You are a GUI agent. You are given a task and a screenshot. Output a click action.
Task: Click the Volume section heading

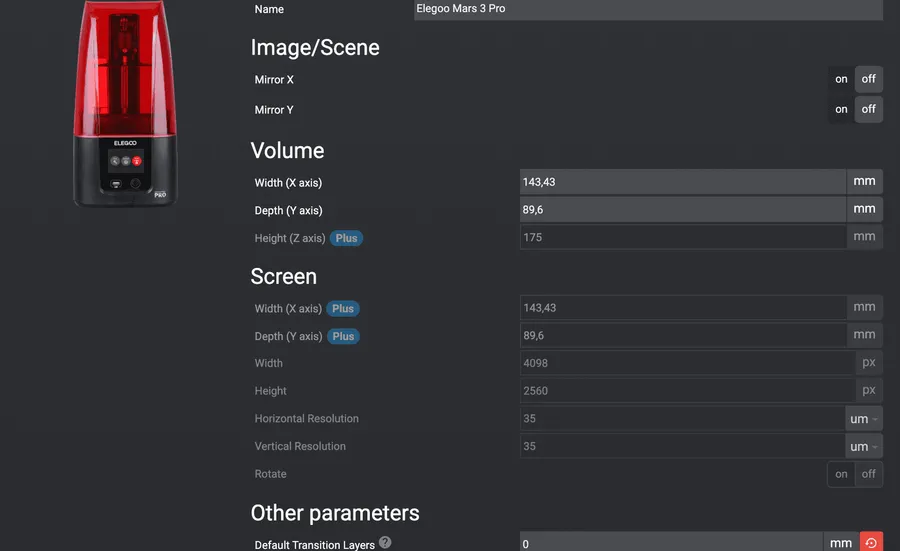(x=288, y=150)
